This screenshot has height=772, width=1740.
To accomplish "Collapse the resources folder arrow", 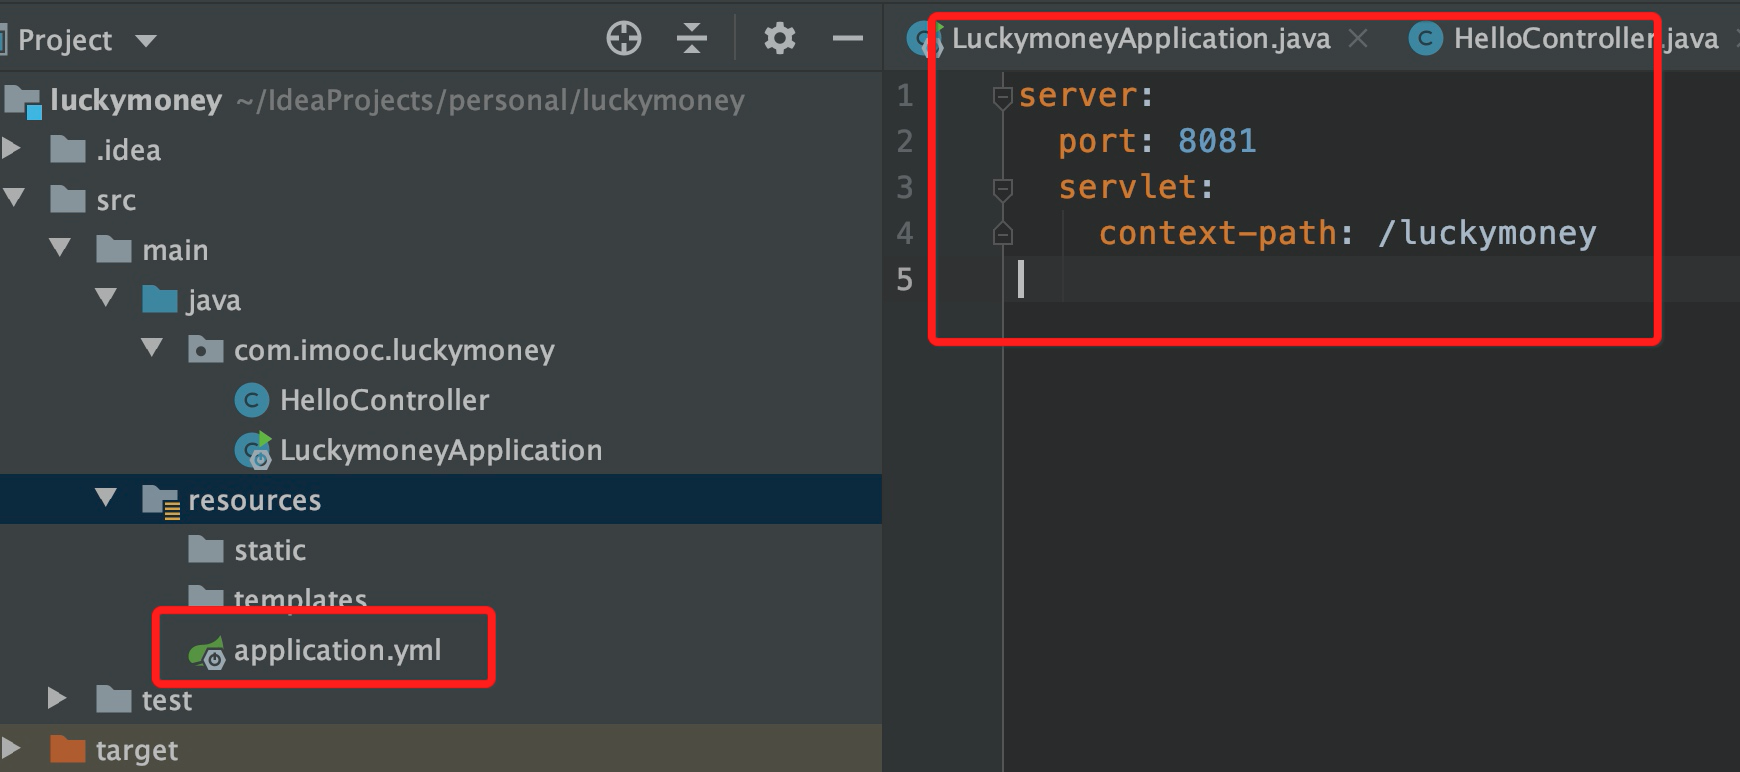I will coord(106,498).
